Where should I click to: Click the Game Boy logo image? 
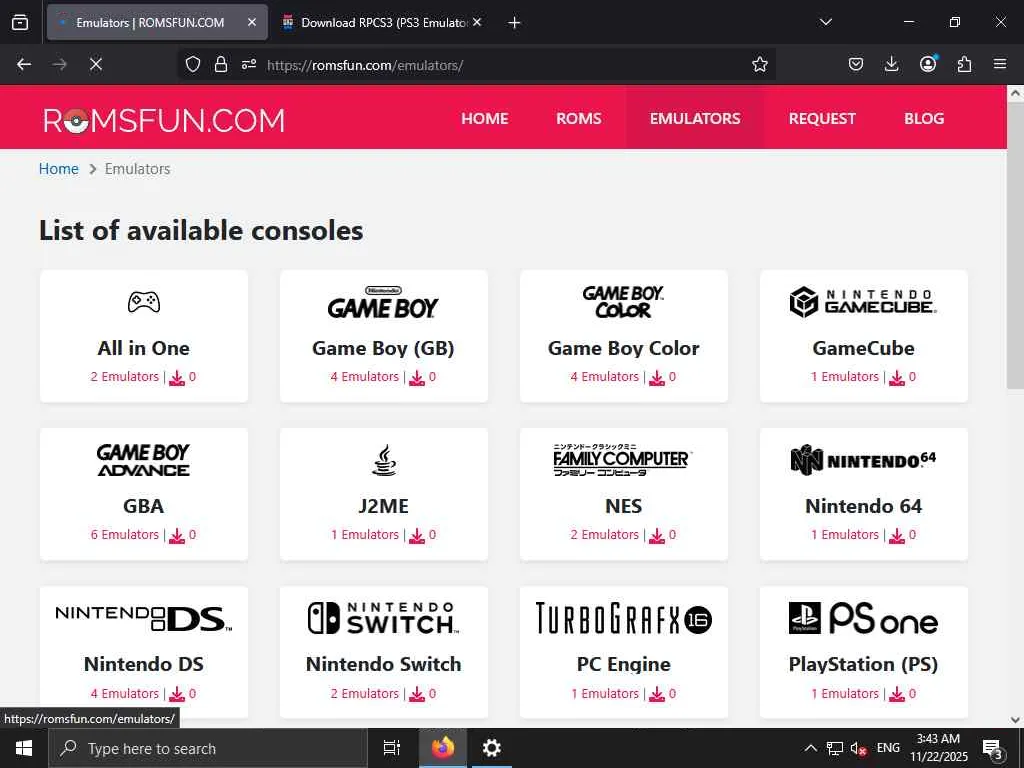[383, 303]
